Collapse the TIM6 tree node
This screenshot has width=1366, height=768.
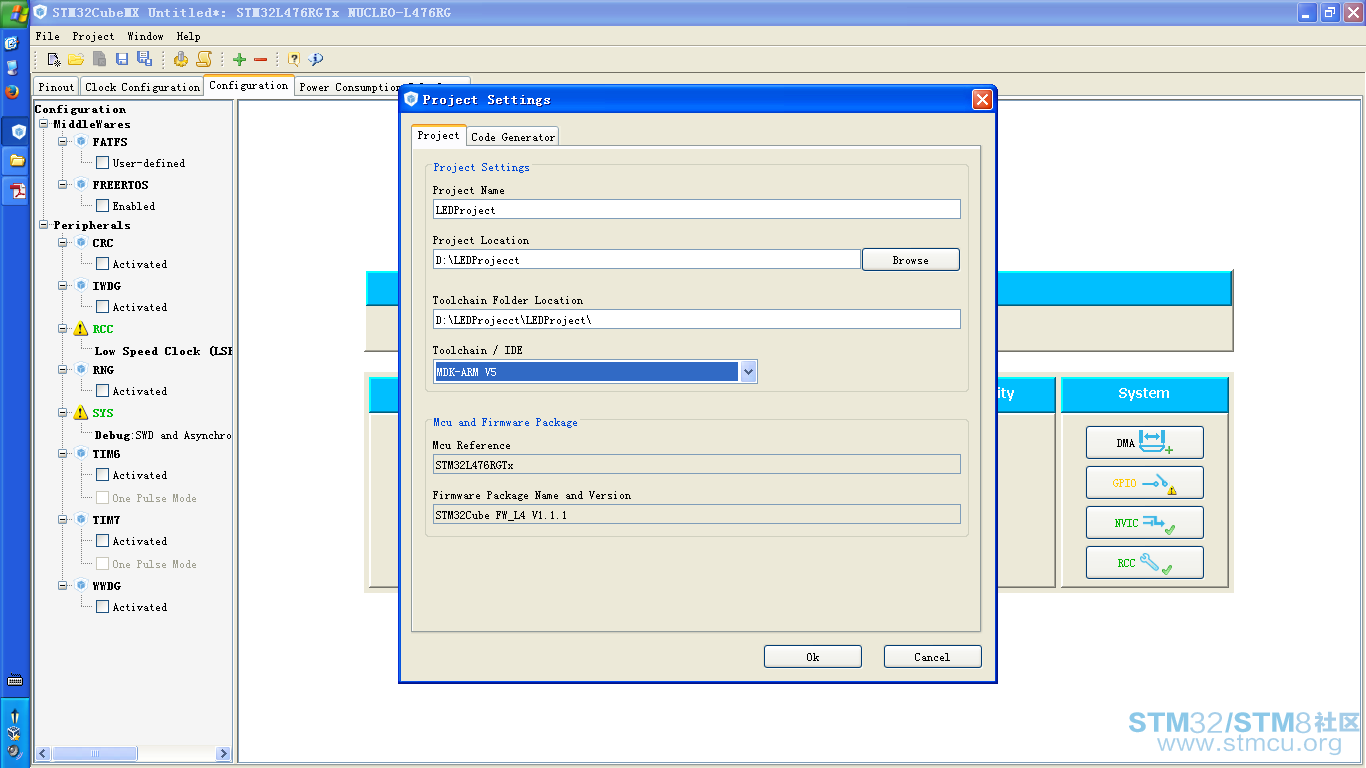tap(63, 454)
